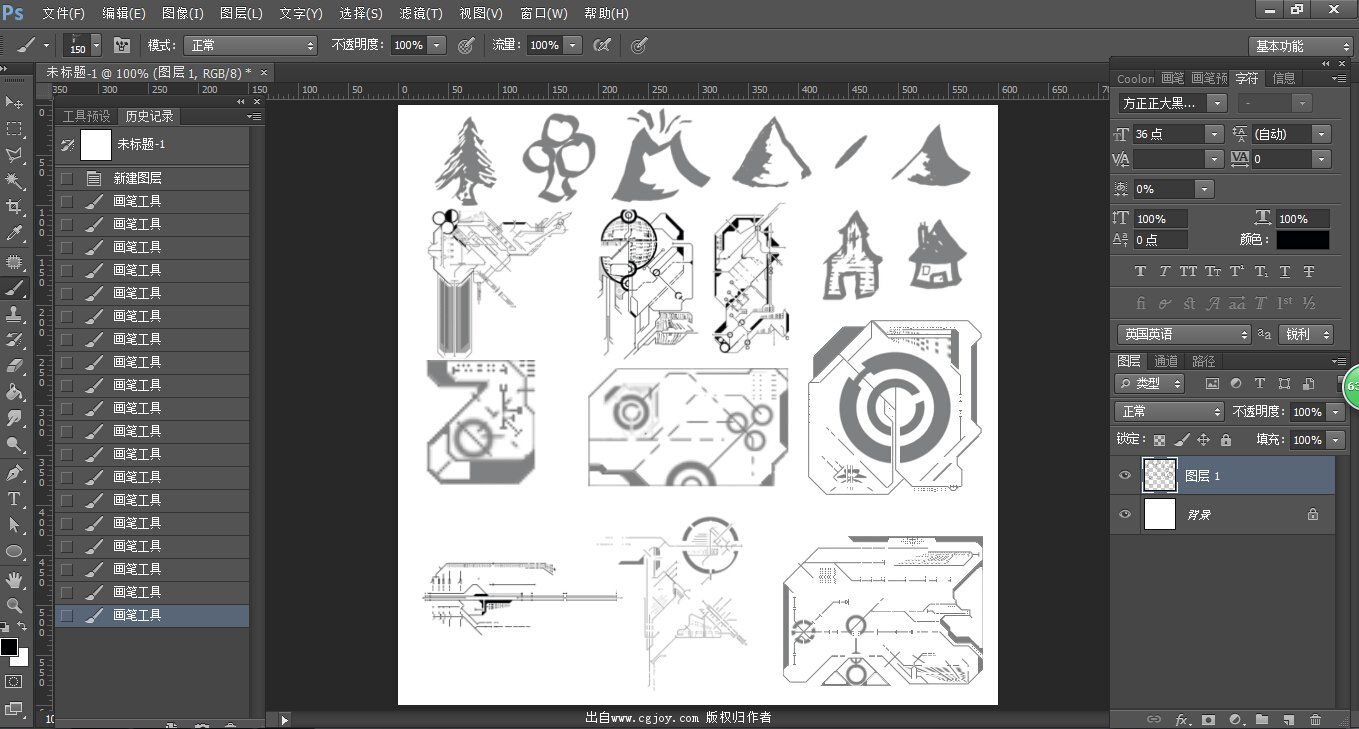Open the leading (自动) dropdown
This screenshot has width=1359, height=729.
pos(1322,134)
